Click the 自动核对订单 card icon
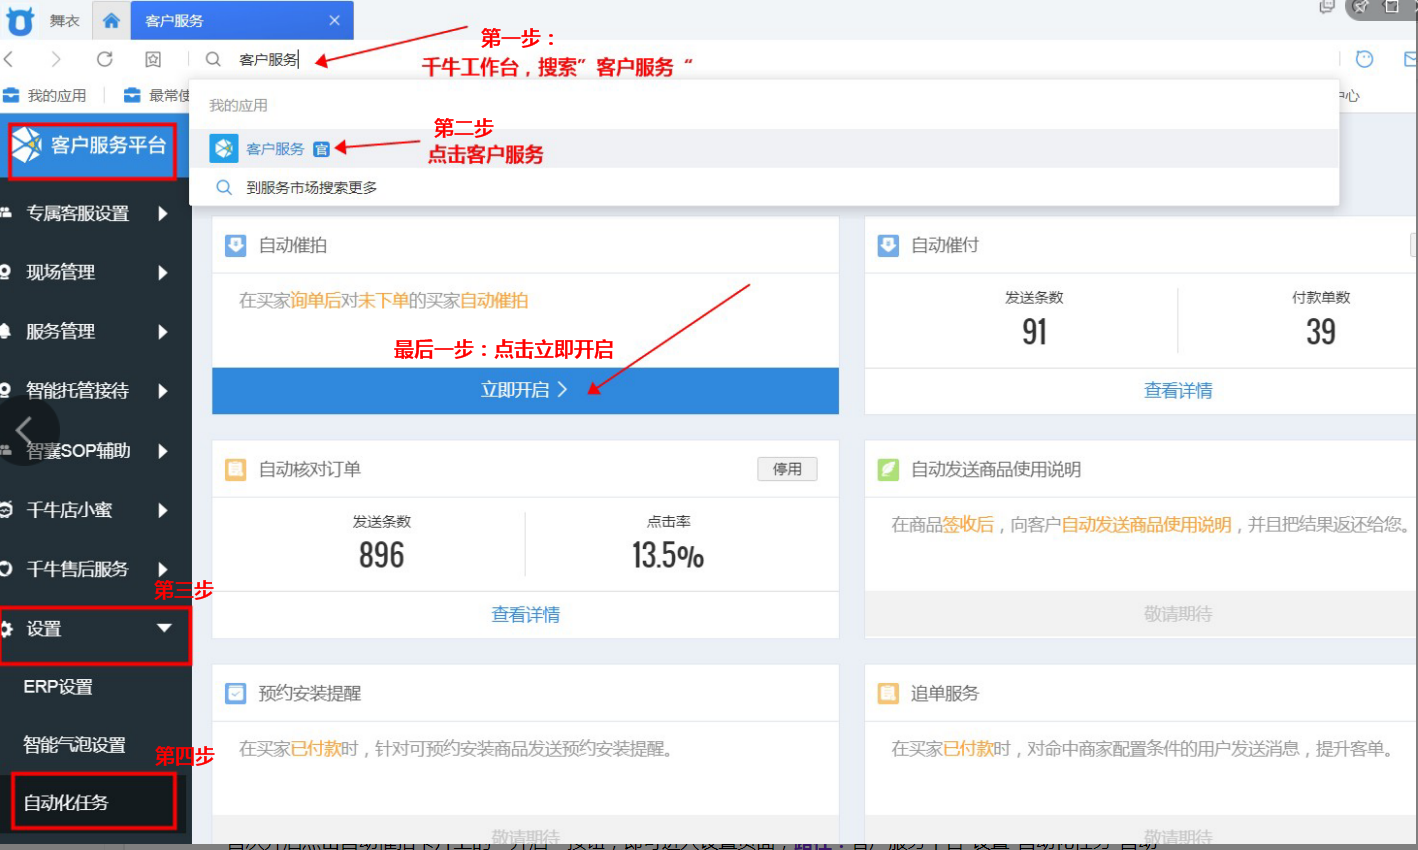The image size is (1418, 850). click(235, 469)
